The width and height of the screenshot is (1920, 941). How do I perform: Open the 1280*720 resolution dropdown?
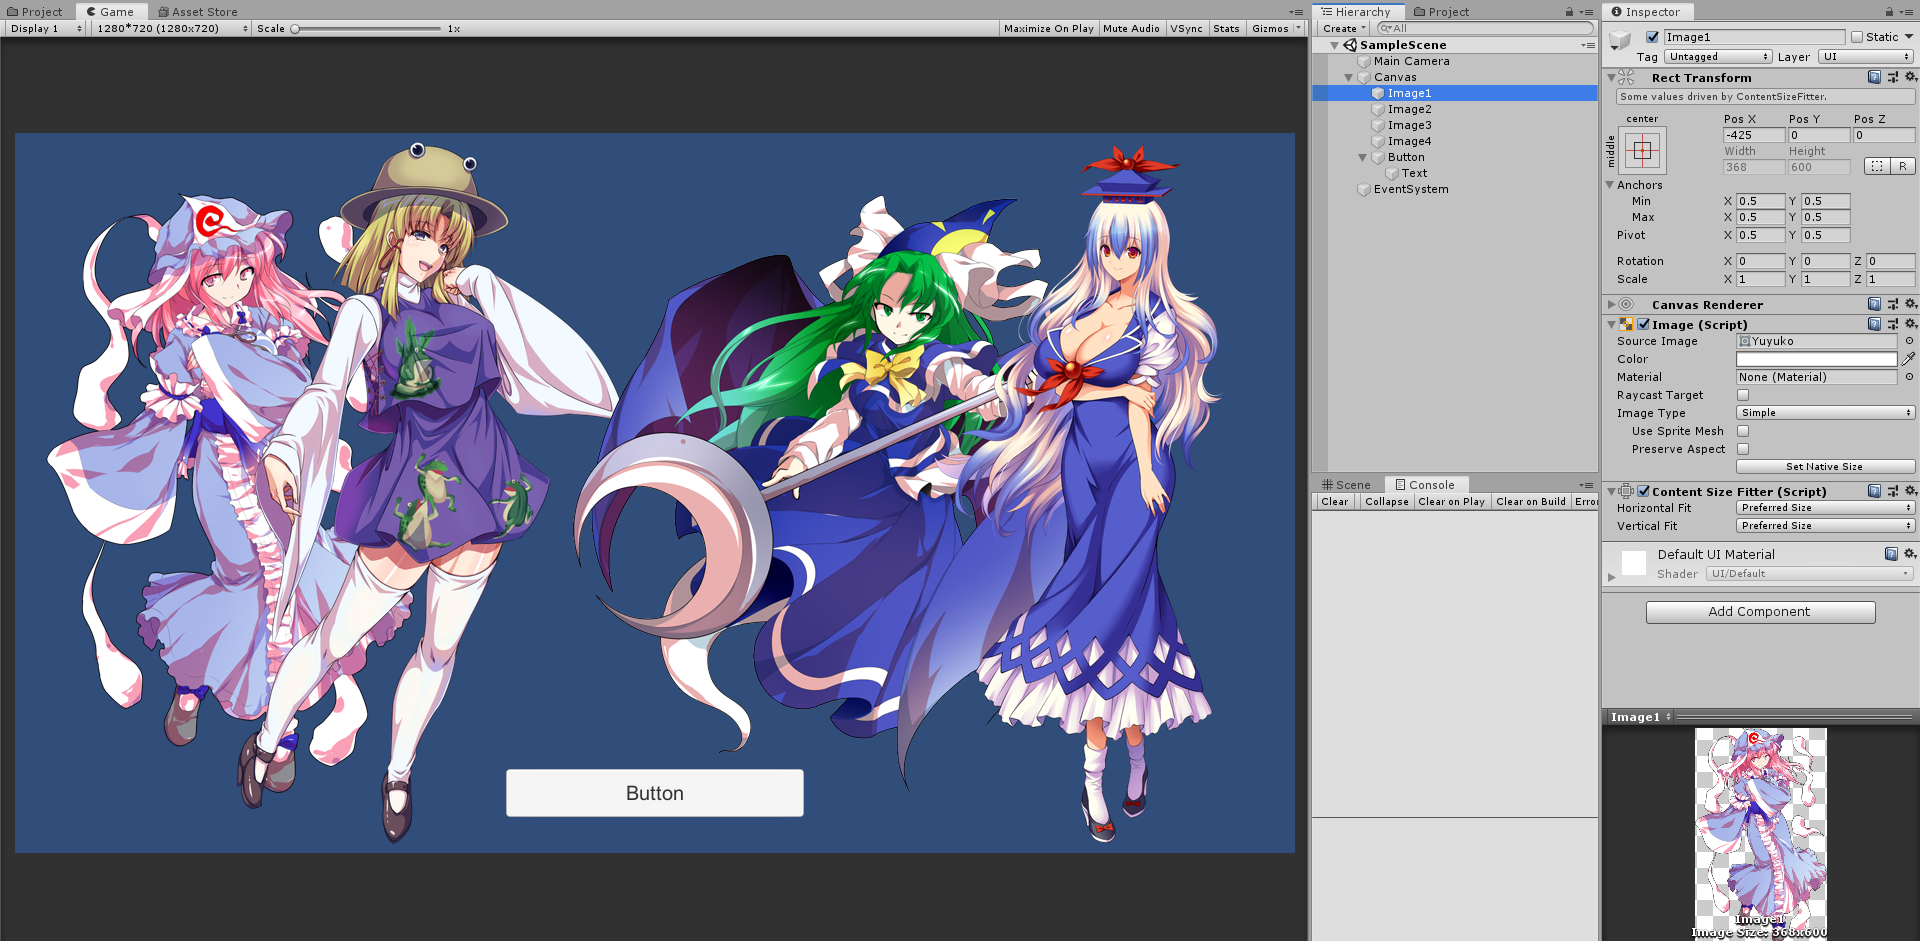click(x=172, y=28)
